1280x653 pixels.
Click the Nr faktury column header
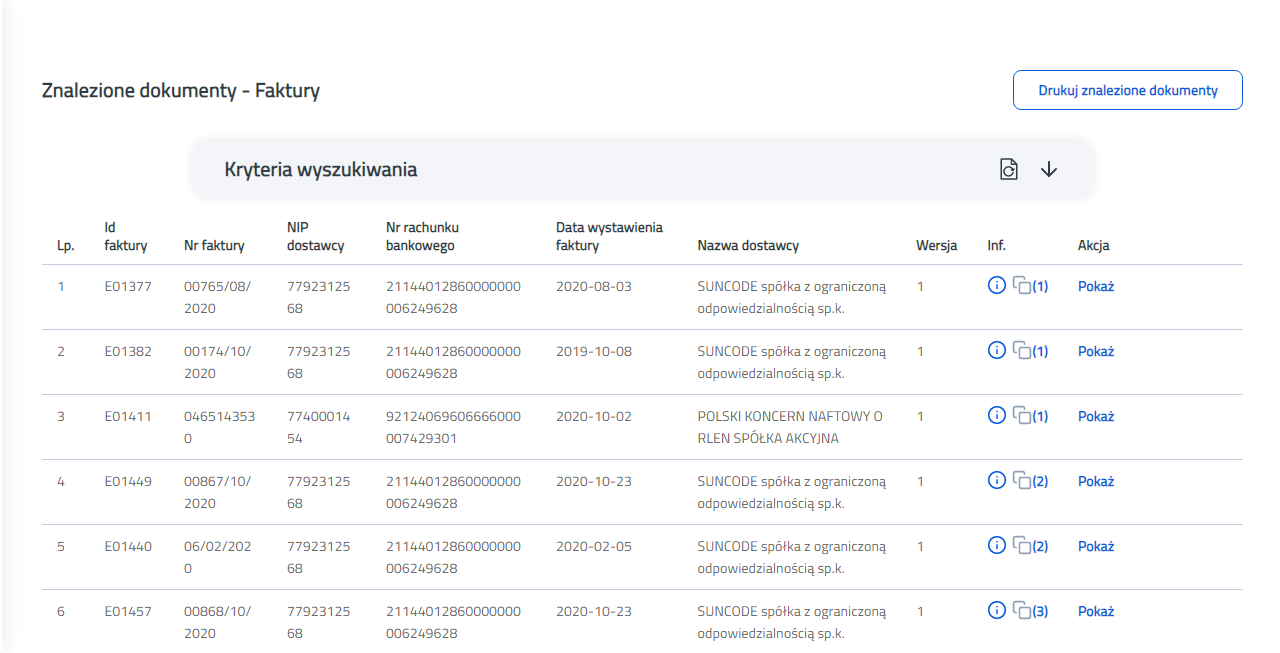(213, 245)
